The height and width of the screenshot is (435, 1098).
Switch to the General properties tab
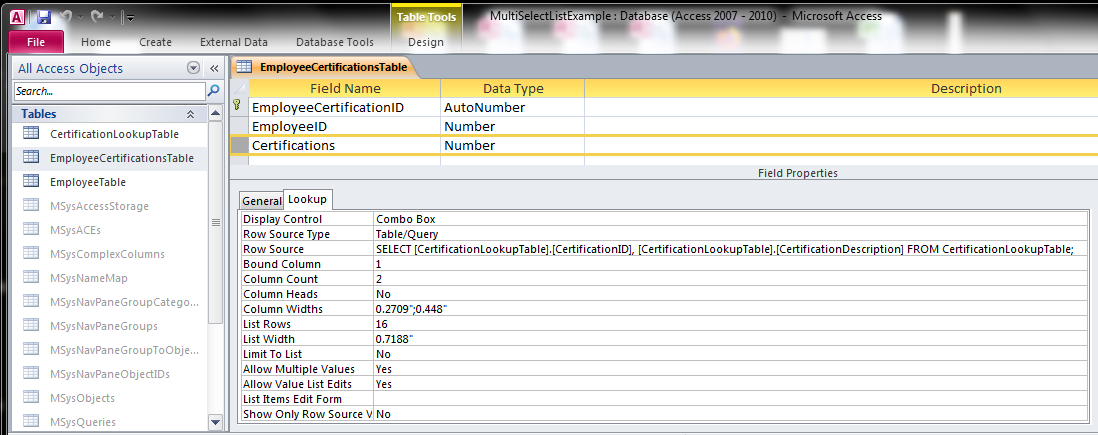click(x=261, y=201)
